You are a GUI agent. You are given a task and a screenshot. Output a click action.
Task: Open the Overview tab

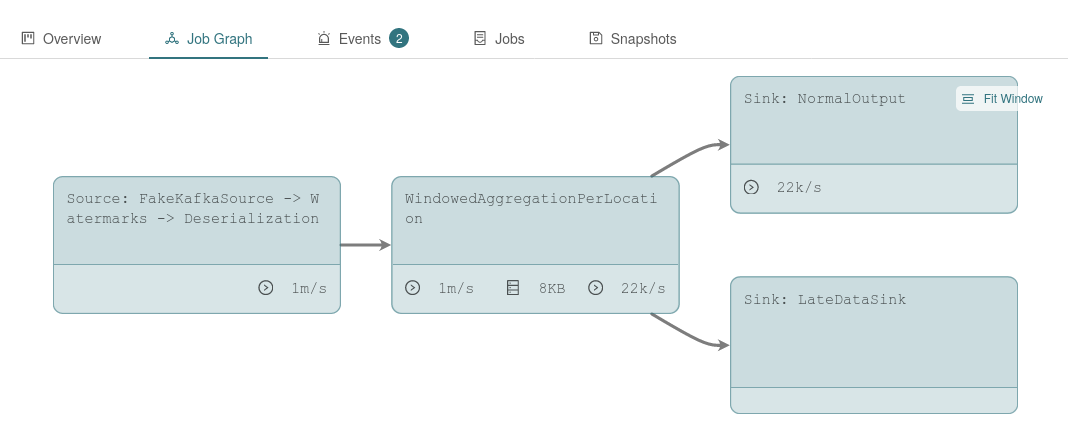(x=61, y=39)
